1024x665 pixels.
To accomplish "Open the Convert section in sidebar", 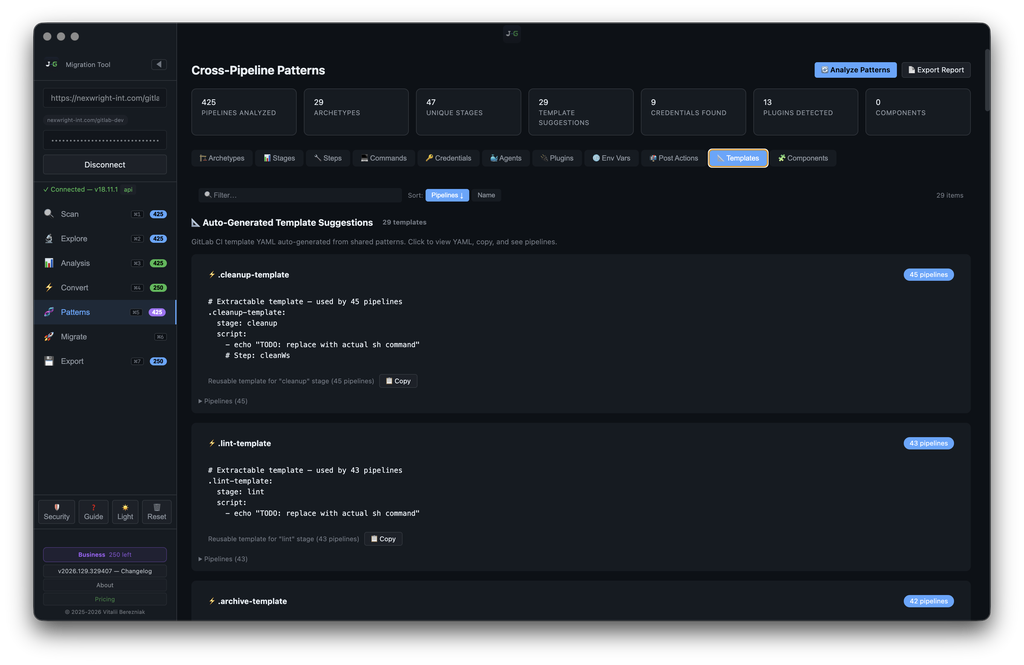I will [104, 287].
